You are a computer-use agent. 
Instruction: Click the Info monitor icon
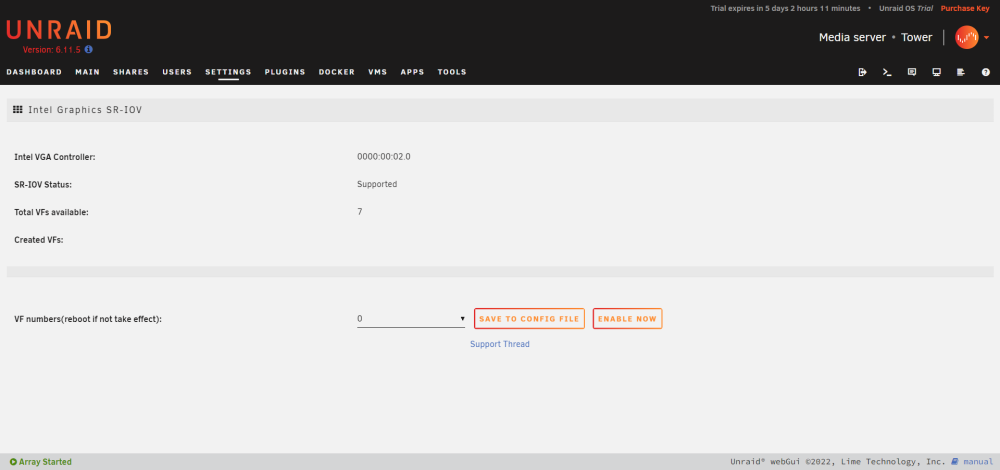click(x=936, y=72)
